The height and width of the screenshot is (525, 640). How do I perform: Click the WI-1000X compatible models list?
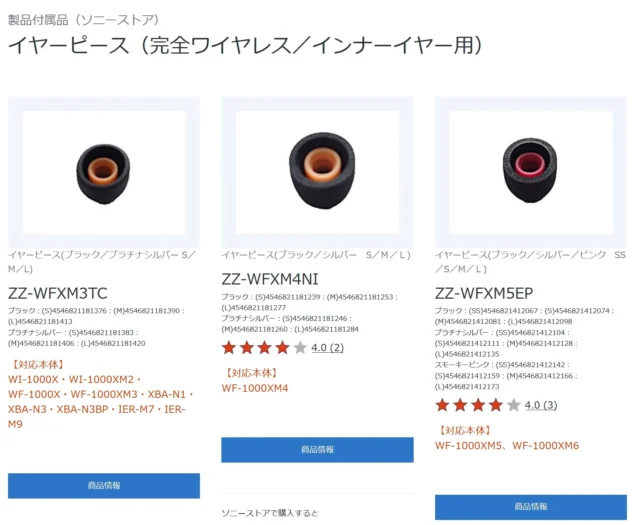[100, 402]
